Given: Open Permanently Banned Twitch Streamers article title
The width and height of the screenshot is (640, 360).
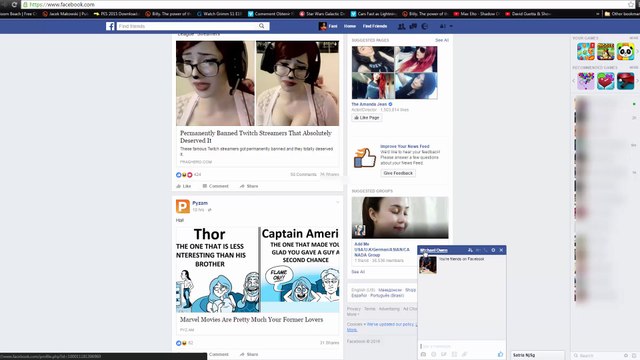Looking at the screenshot, I should tap(256, 137).
